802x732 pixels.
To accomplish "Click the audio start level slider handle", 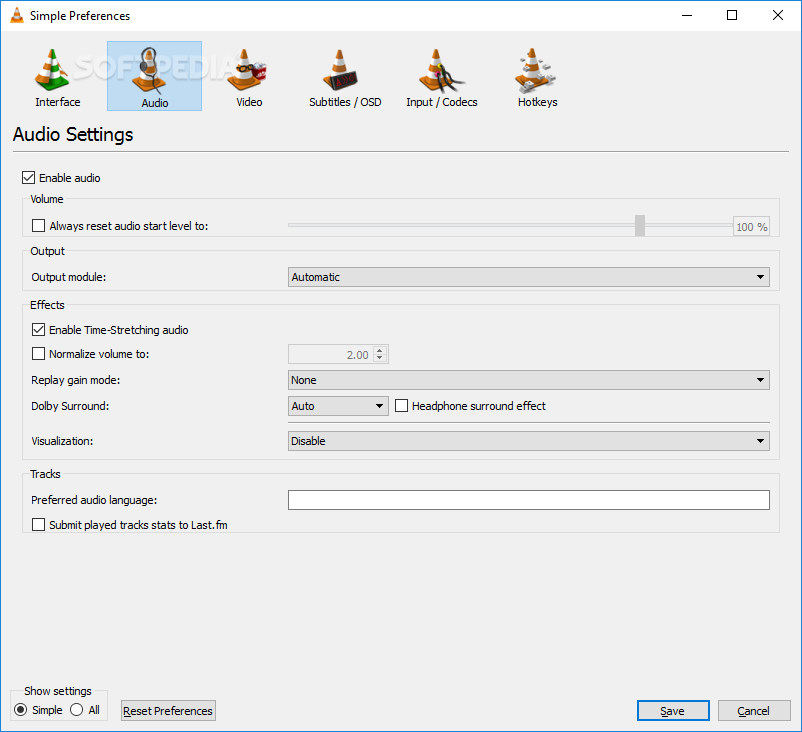I will [x=640, y=226].
